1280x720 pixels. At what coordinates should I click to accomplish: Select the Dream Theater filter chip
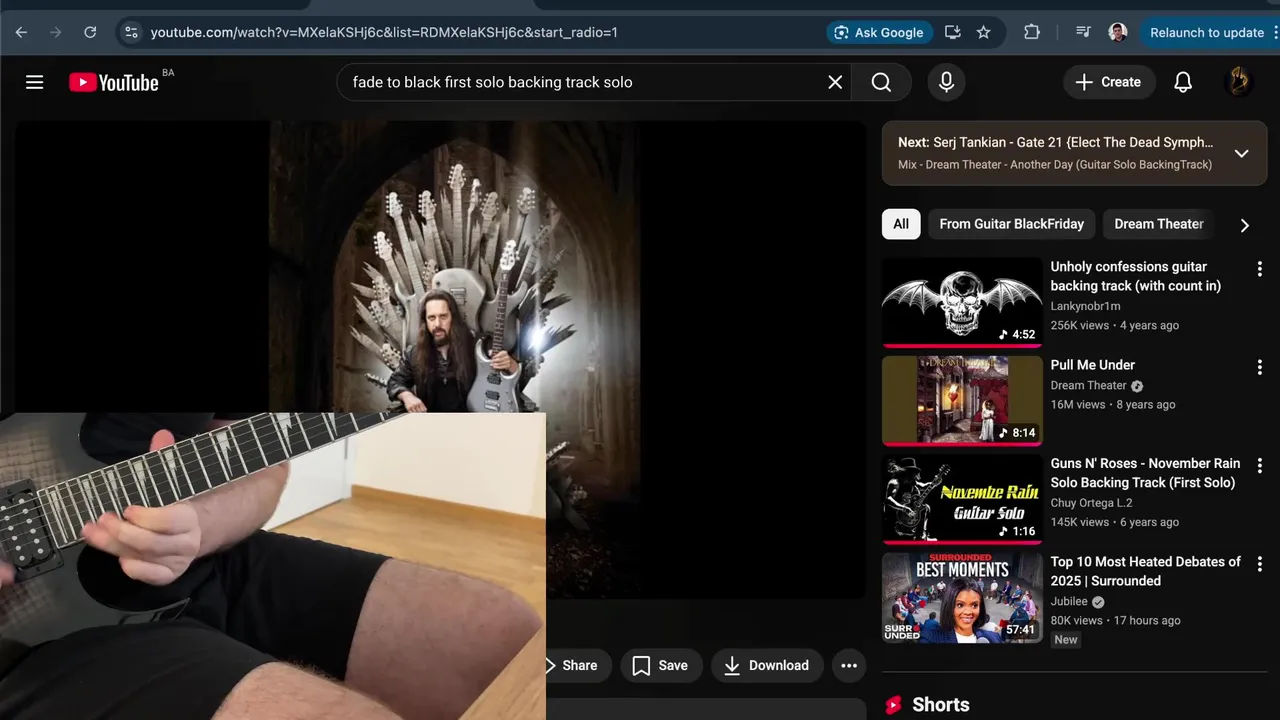pos(1159,224)
